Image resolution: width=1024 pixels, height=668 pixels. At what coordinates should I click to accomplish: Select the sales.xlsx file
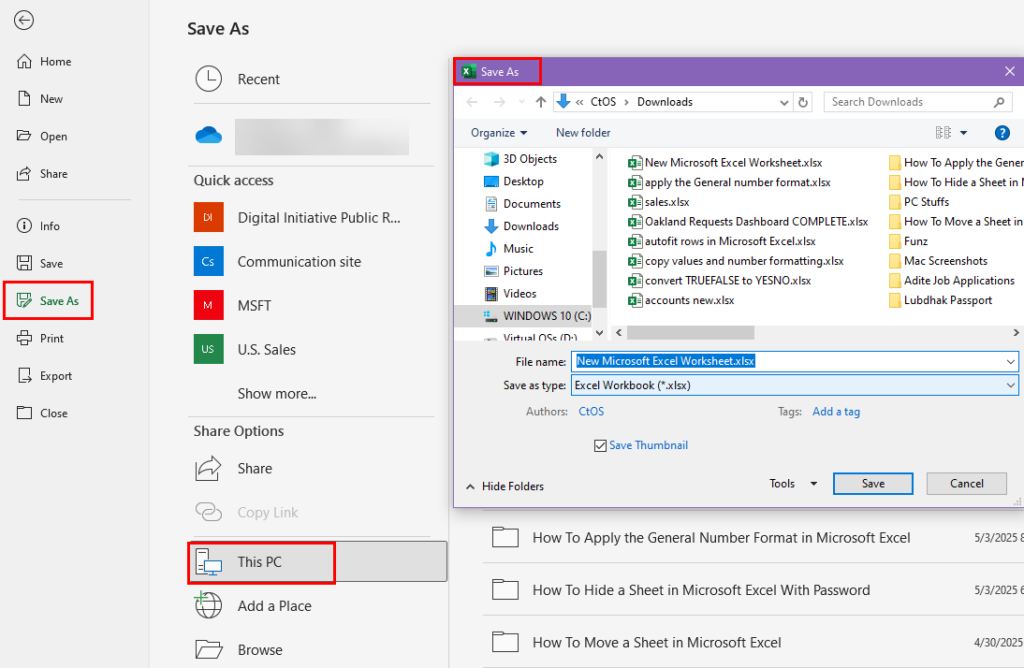(x=658, y=202)
